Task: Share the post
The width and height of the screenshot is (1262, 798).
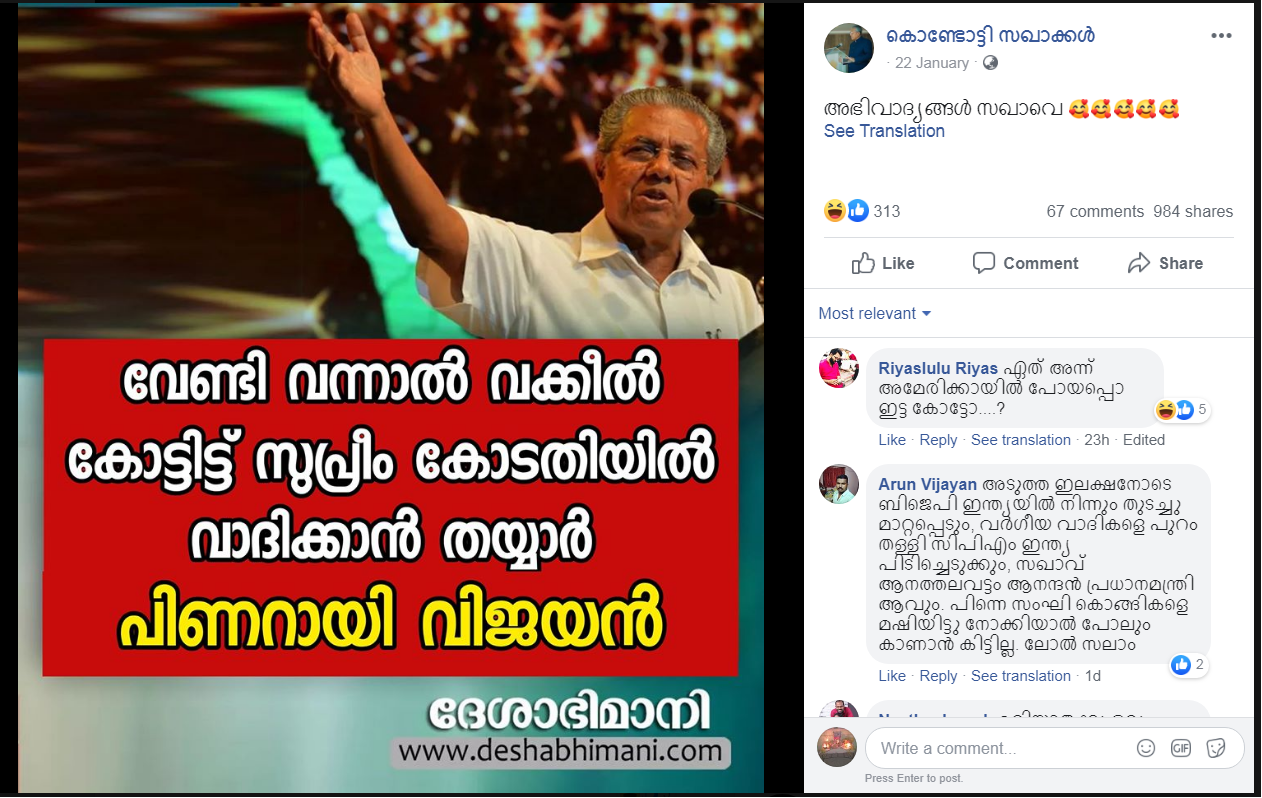Action: (x=1165, y=263)
